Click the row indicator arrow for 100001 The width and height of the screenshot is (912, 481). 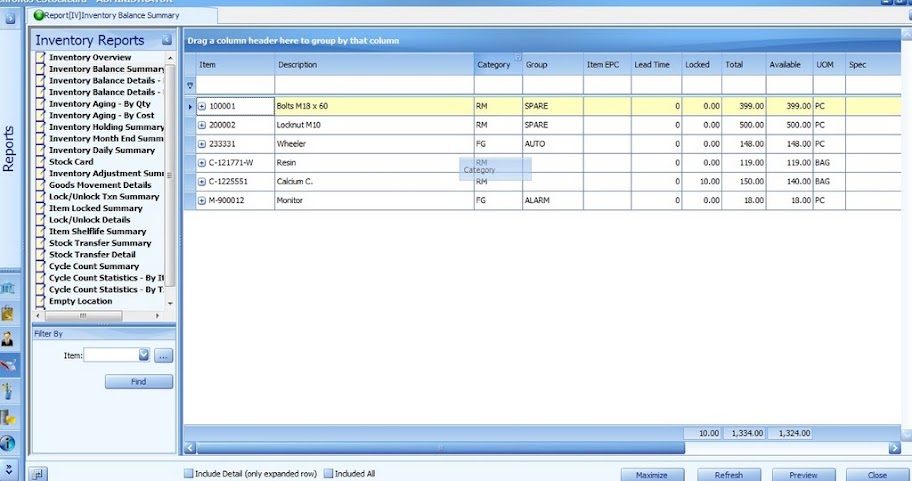coord(190,106)
